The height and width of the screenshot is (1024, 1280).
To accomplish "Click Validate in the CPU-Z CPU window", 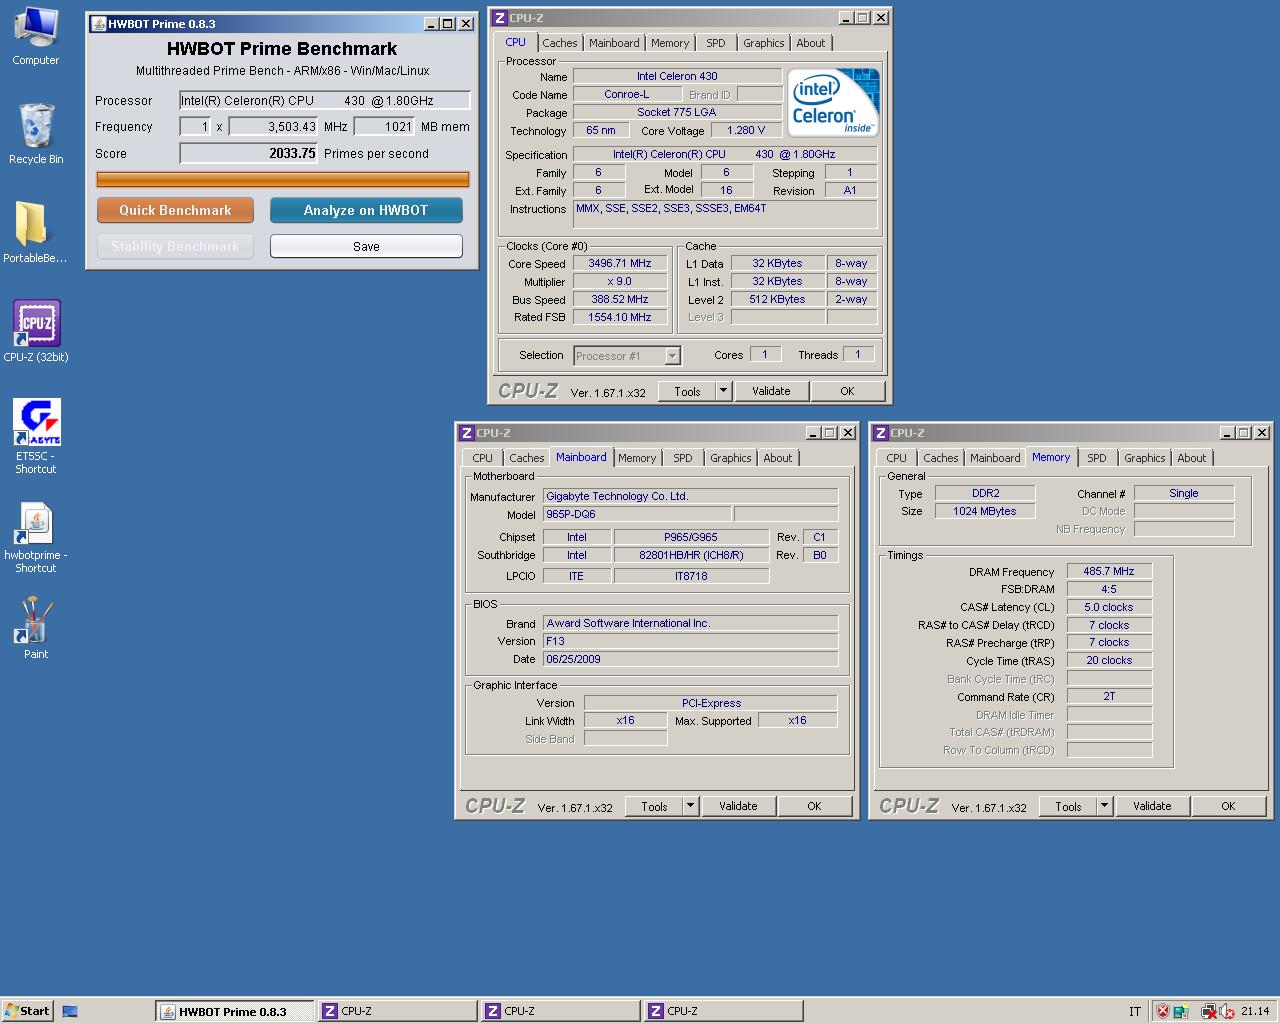I will (771, 391).
